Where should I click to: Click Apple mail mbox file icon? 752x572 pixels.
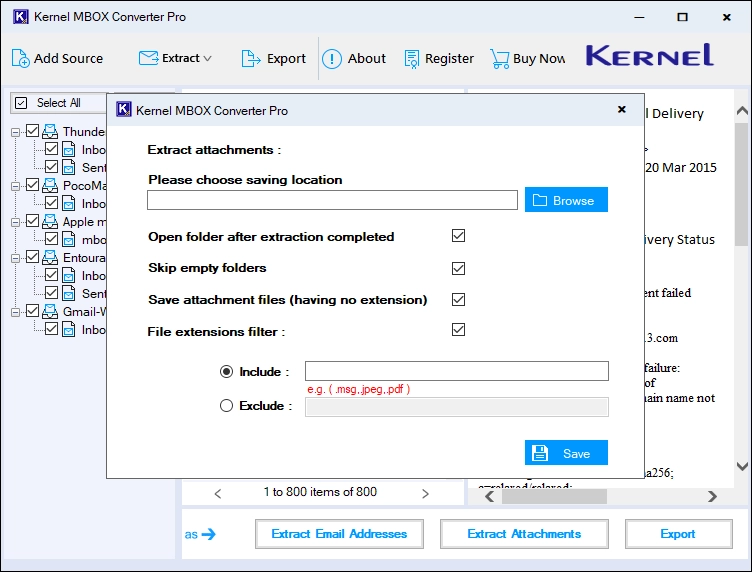pos(69,239)
